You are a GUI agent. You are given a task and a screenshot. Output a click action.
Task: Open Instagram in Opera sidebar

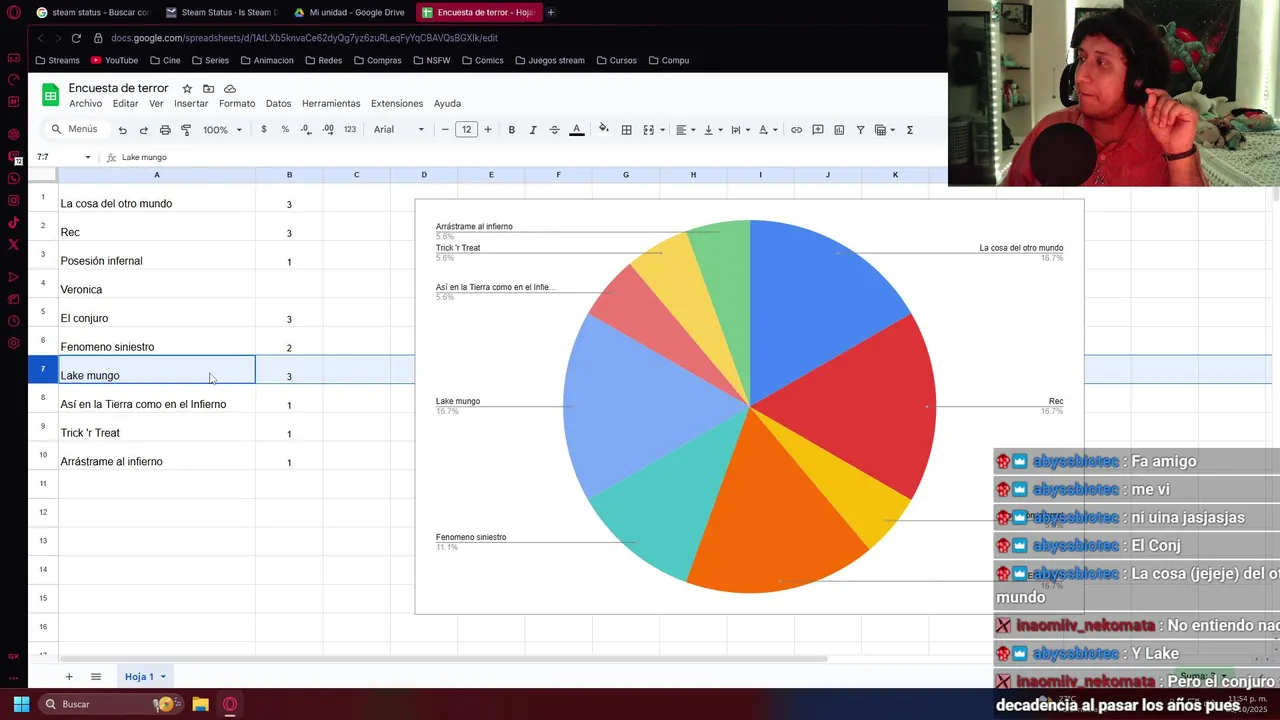14,201
